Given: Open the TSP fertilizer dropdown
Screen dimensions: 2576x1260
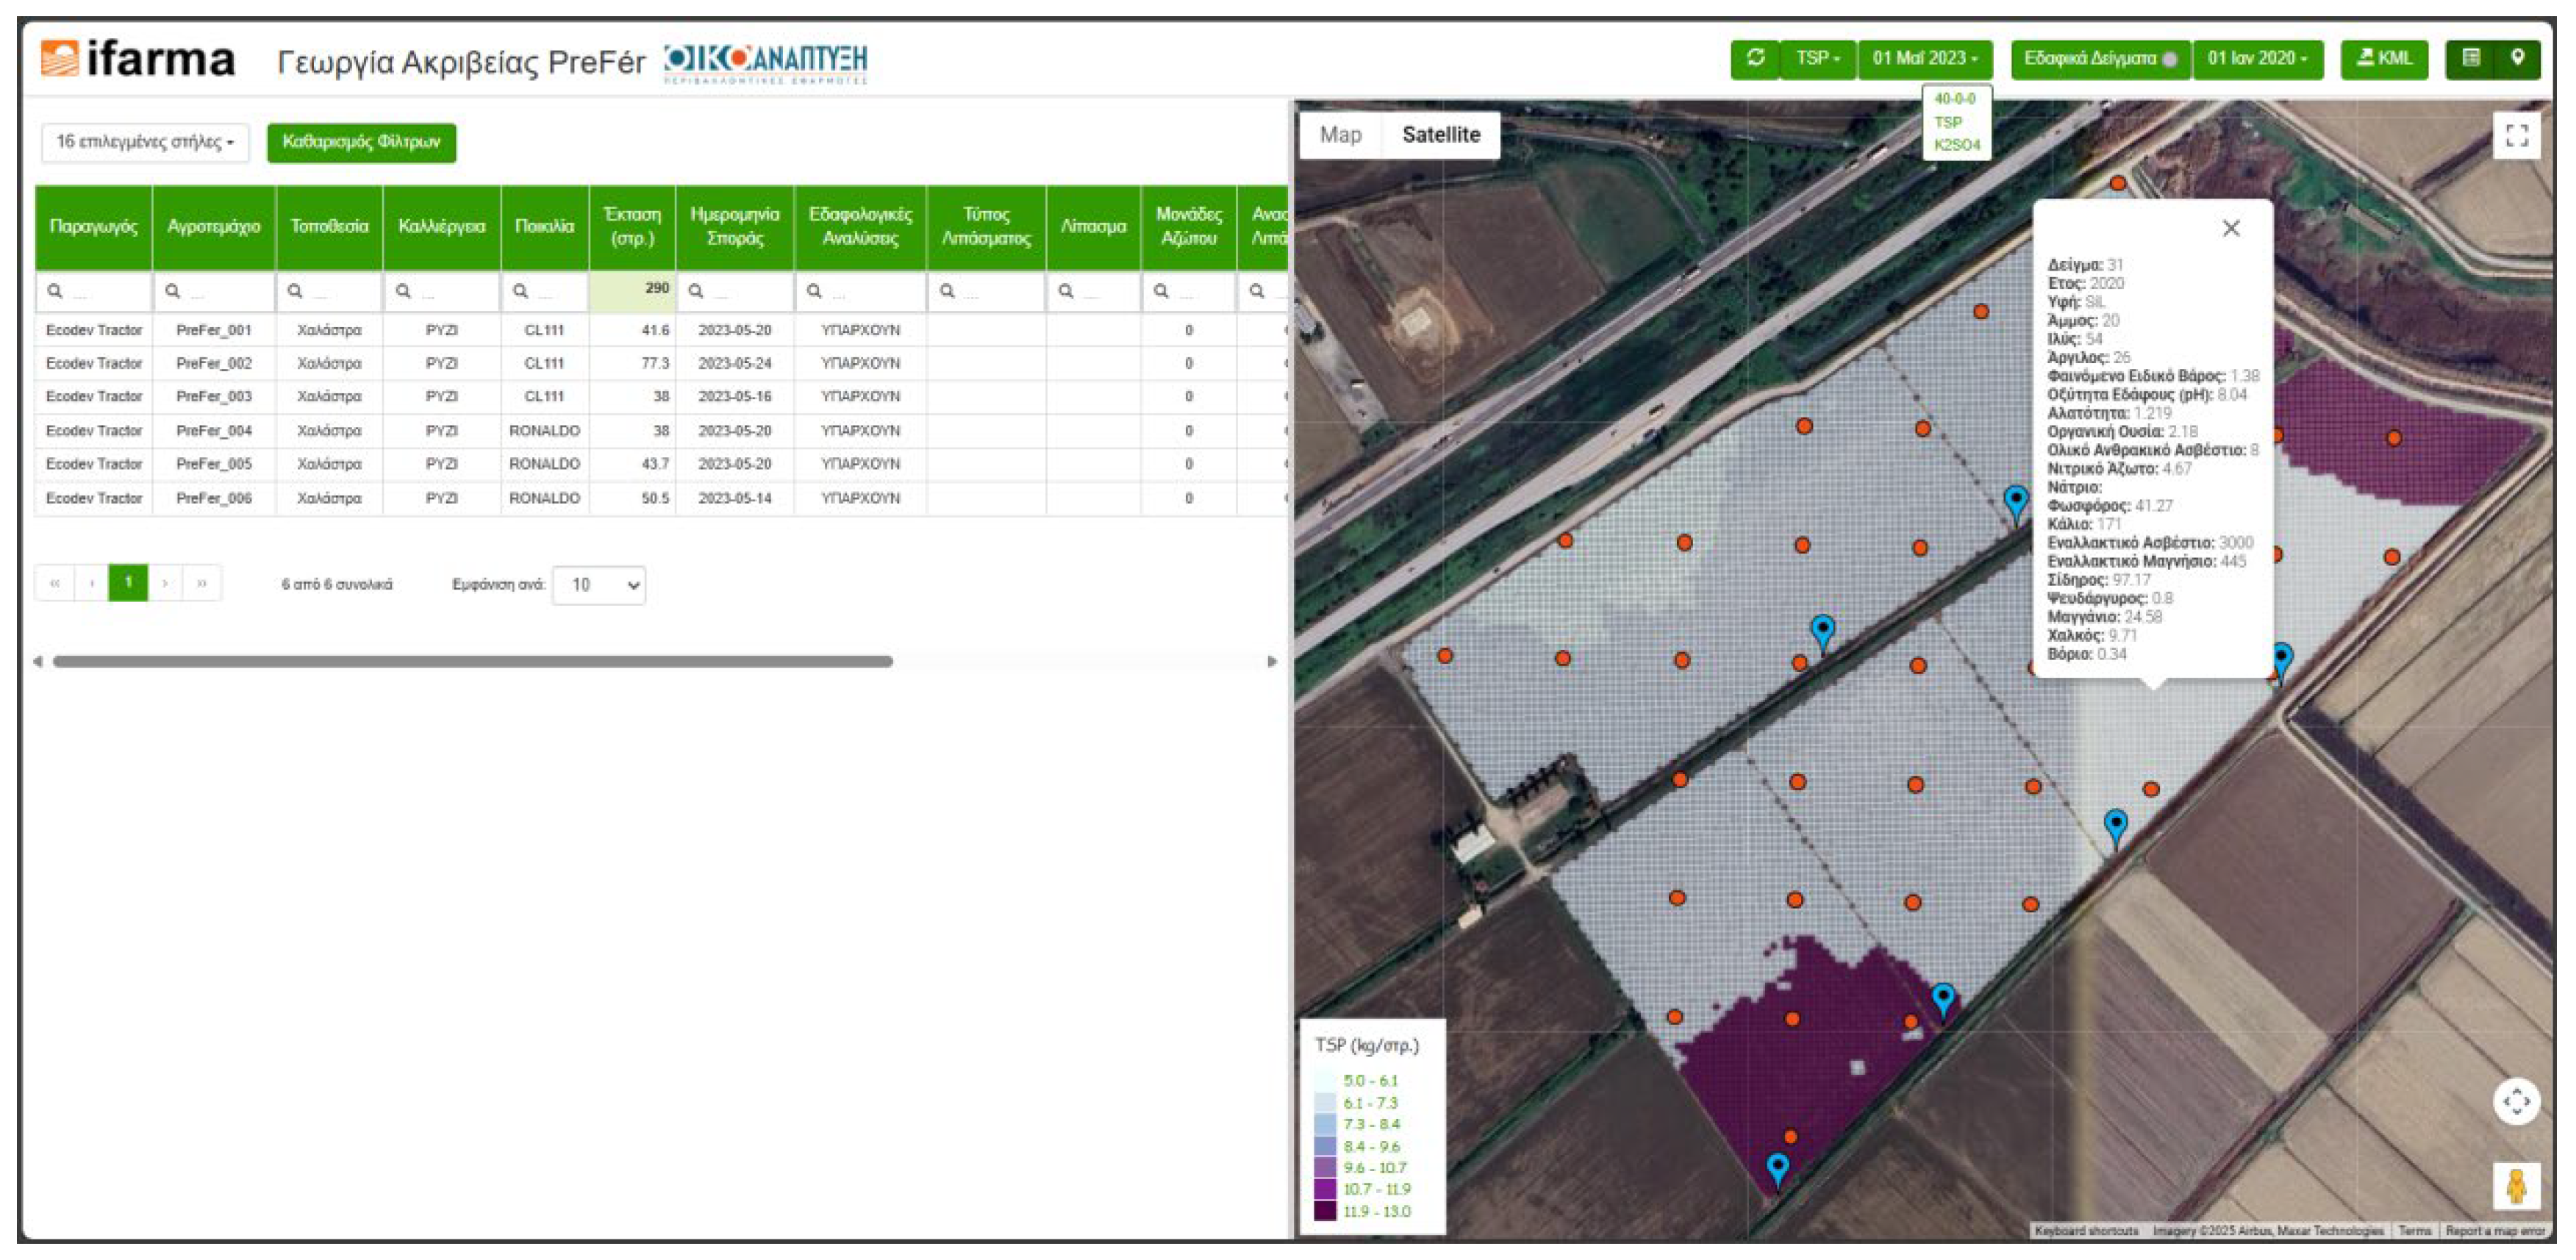Looking at the screenshot, I should coord(1817,59).
